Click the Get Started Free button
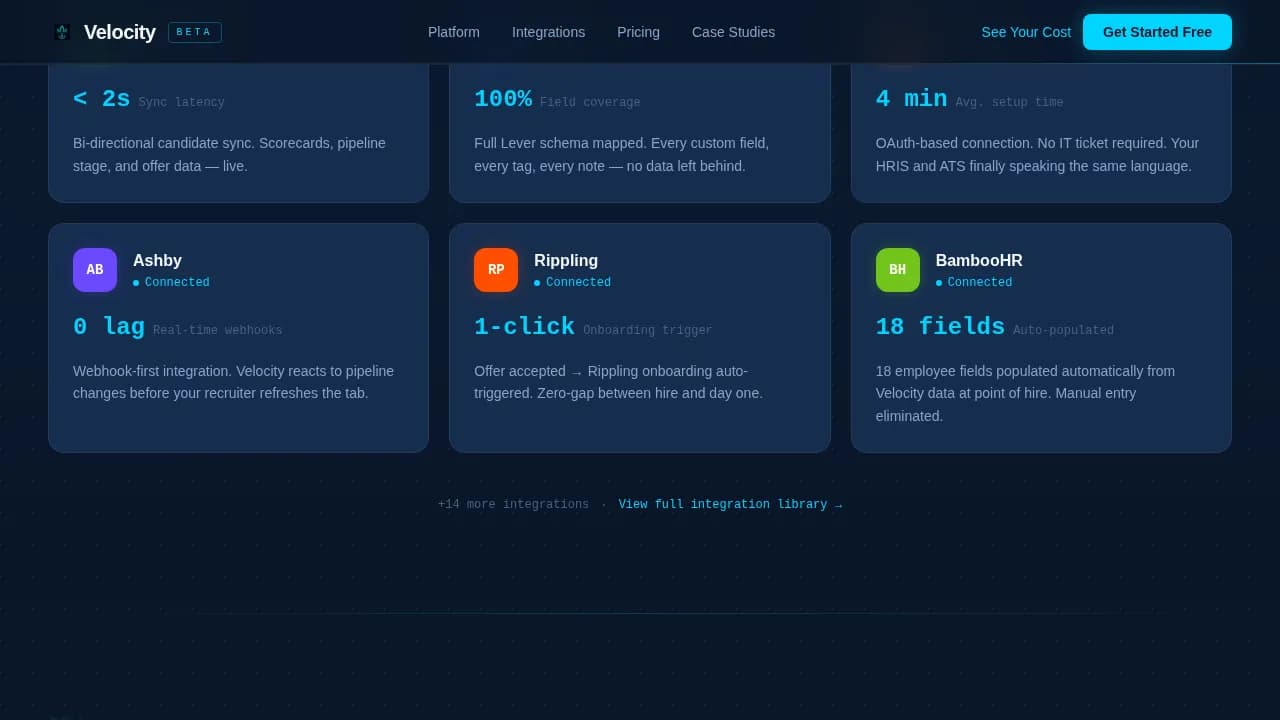Image resolution: width=1280 pixels, height=720 pixels. pyautogui.click(x=1157, y=32)
